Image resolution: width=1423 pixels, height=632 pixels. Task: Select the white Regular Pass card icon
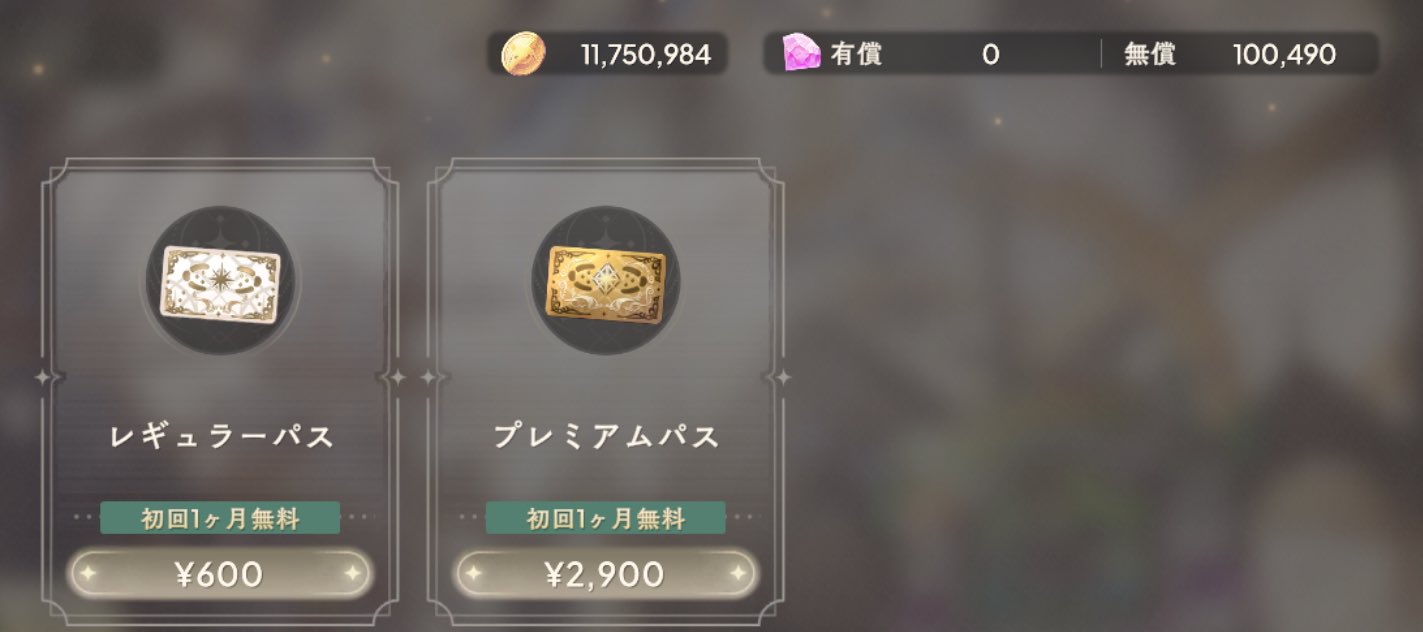click(x=222, y=282)
